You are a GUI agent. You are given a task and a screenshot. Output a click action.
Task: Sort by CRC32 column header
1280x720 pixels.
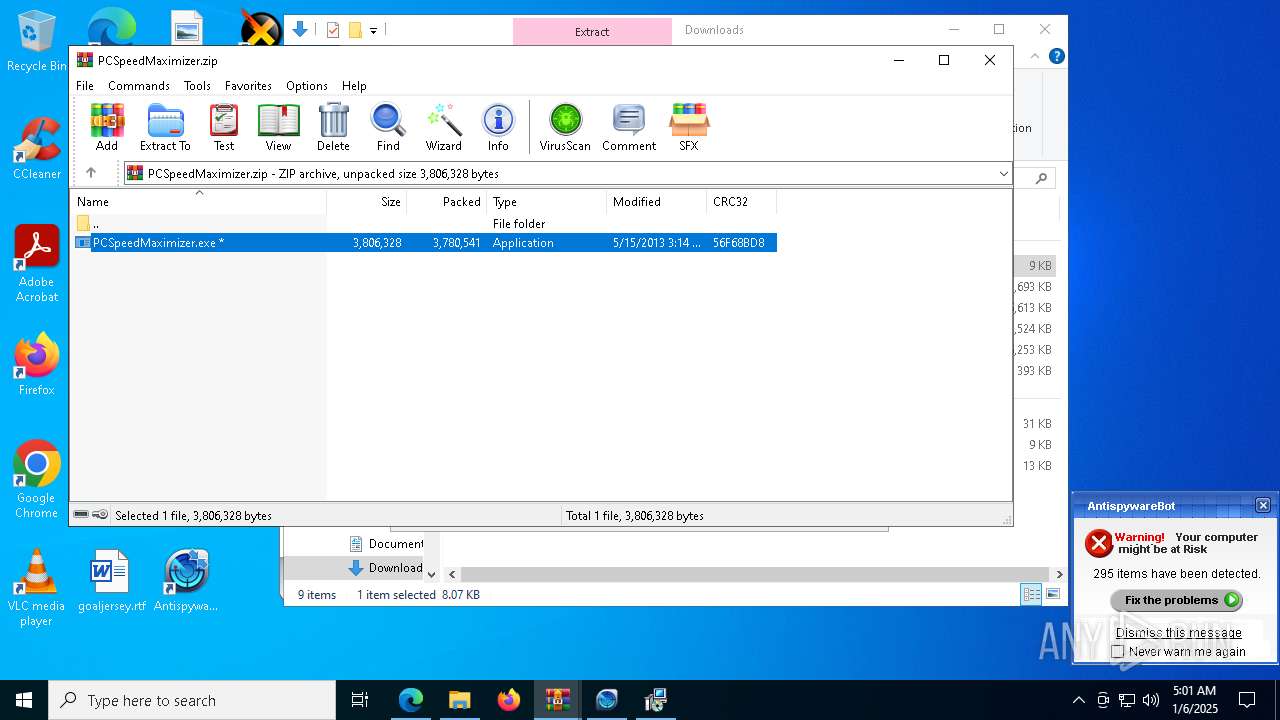(741, 201)
